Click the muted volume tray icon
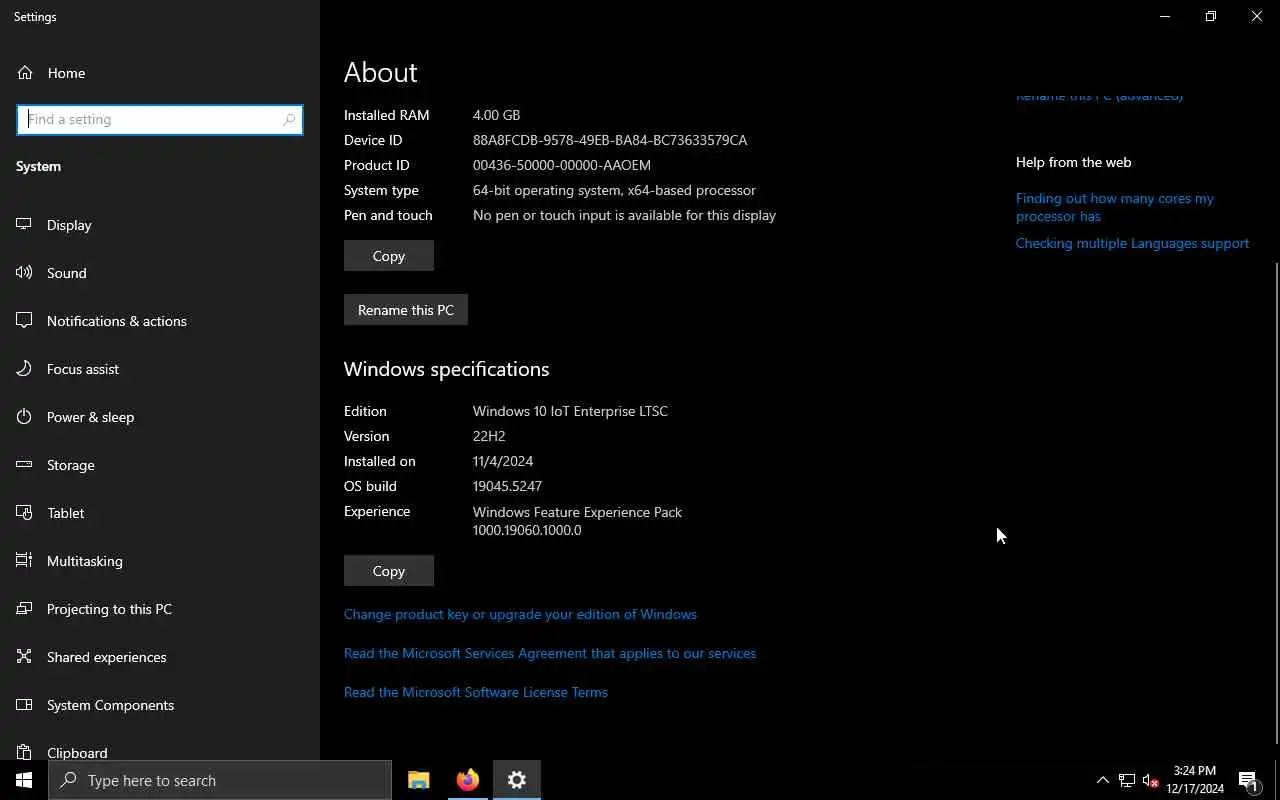Image resolution: width=1280 pixels, height=800 pixels. pos(1151,780)
